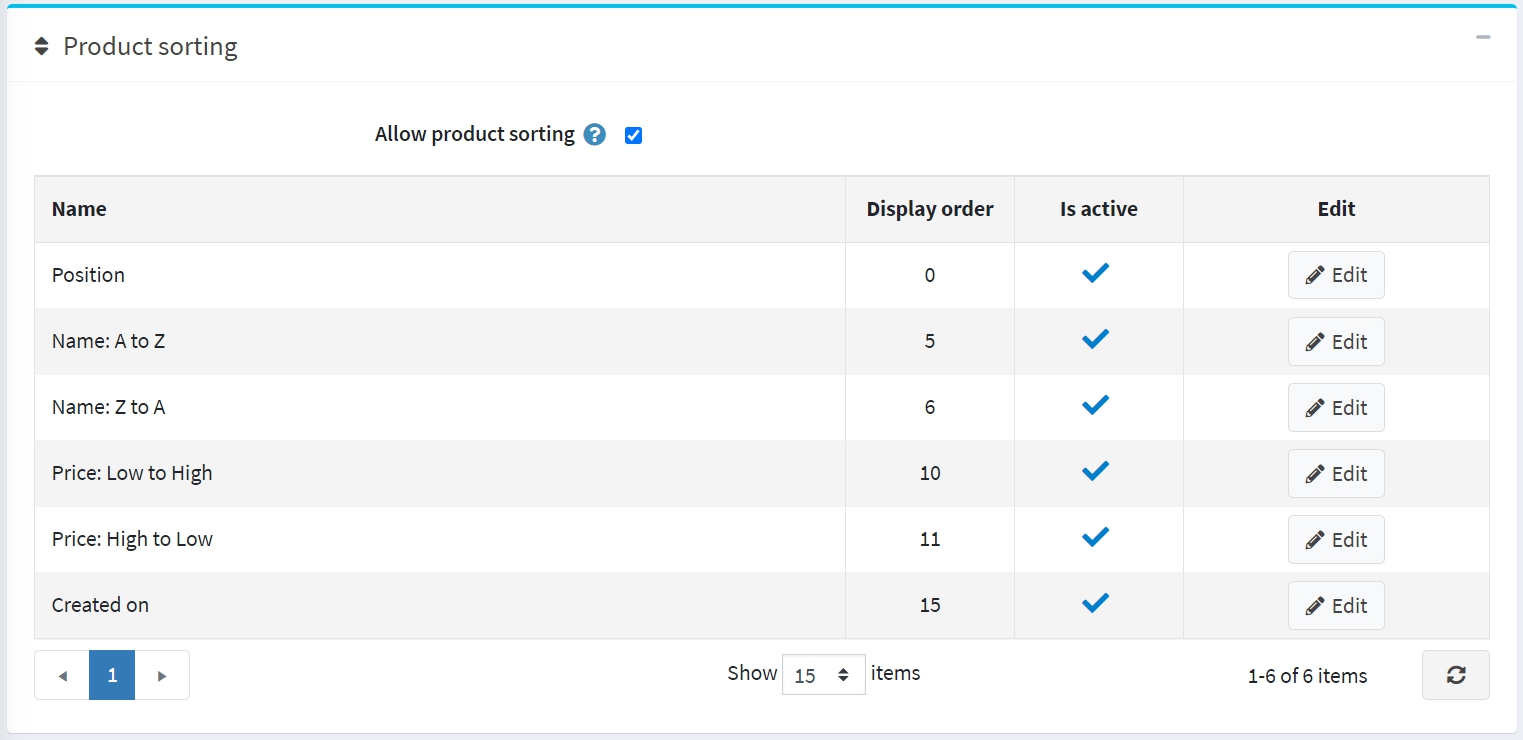Click the sort arrows icon beside Product sorting title

[41, 47]
